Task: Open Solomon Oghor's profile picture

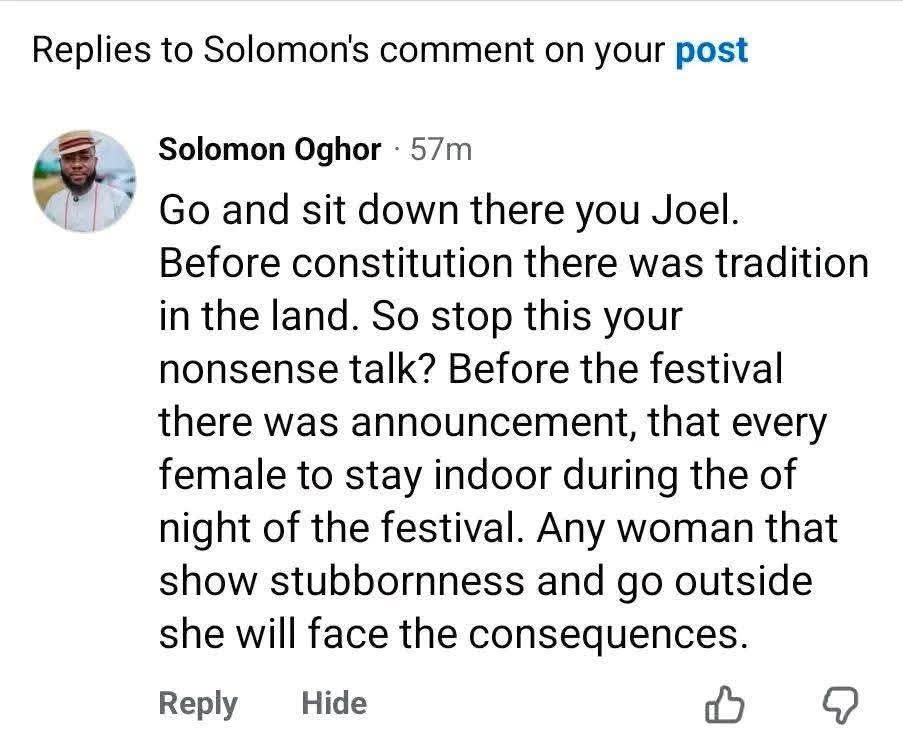Action: pyautogui.click(x=84, y=180)
